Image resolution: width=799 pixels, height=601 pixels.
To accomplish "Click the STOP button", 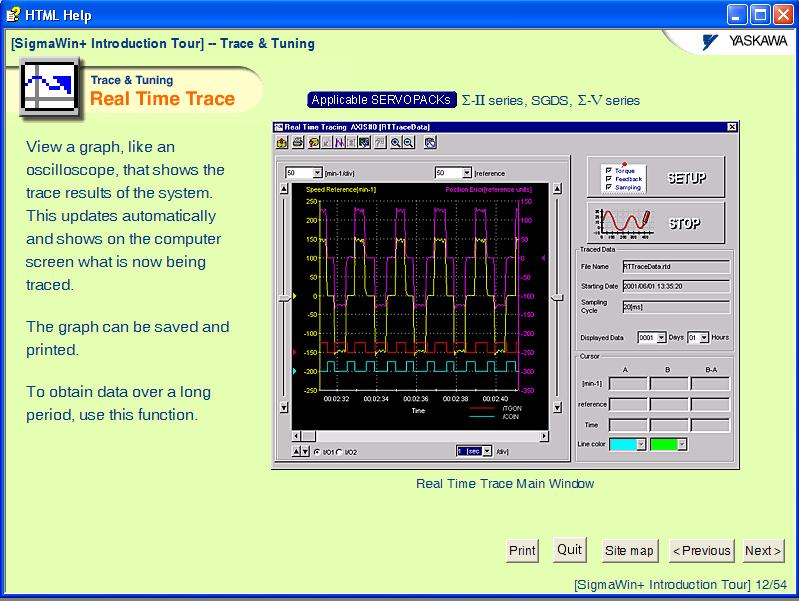I will 656,223.
